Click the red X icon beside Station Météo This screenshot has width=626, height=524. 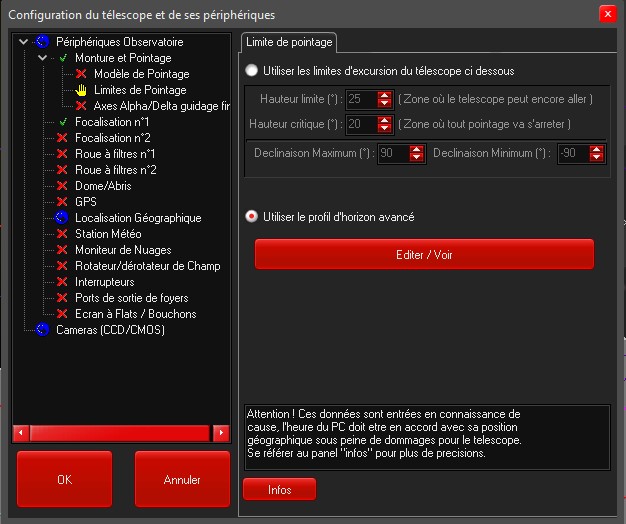pos(62,234)
